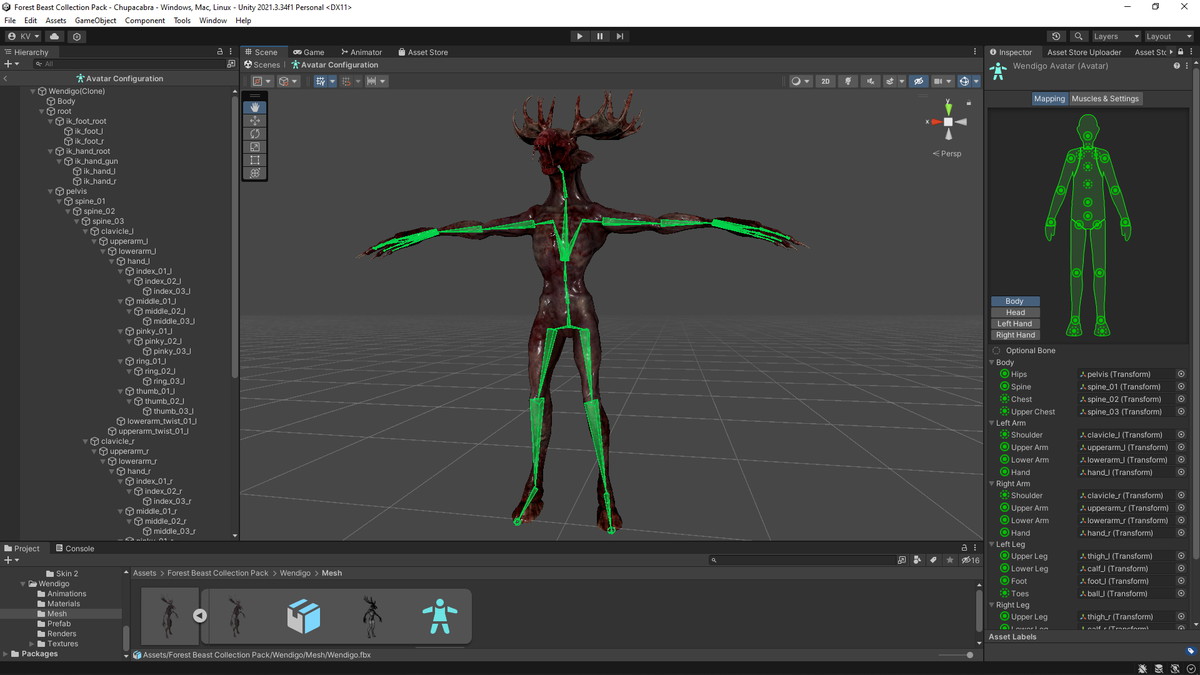Click the global search magnifier icon
The width and height of the screenshot is (1200, 675).
point(1078,36)
